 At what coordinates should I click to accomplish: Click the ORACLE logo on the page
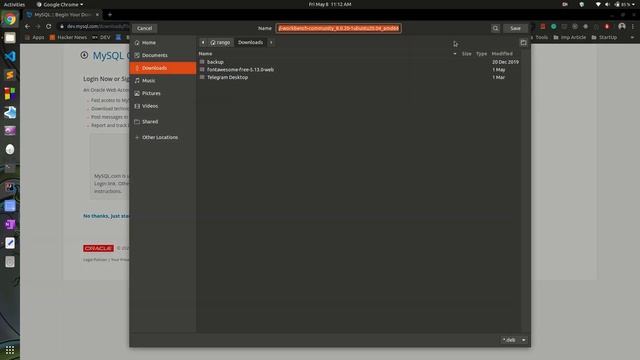click(98, 248)
